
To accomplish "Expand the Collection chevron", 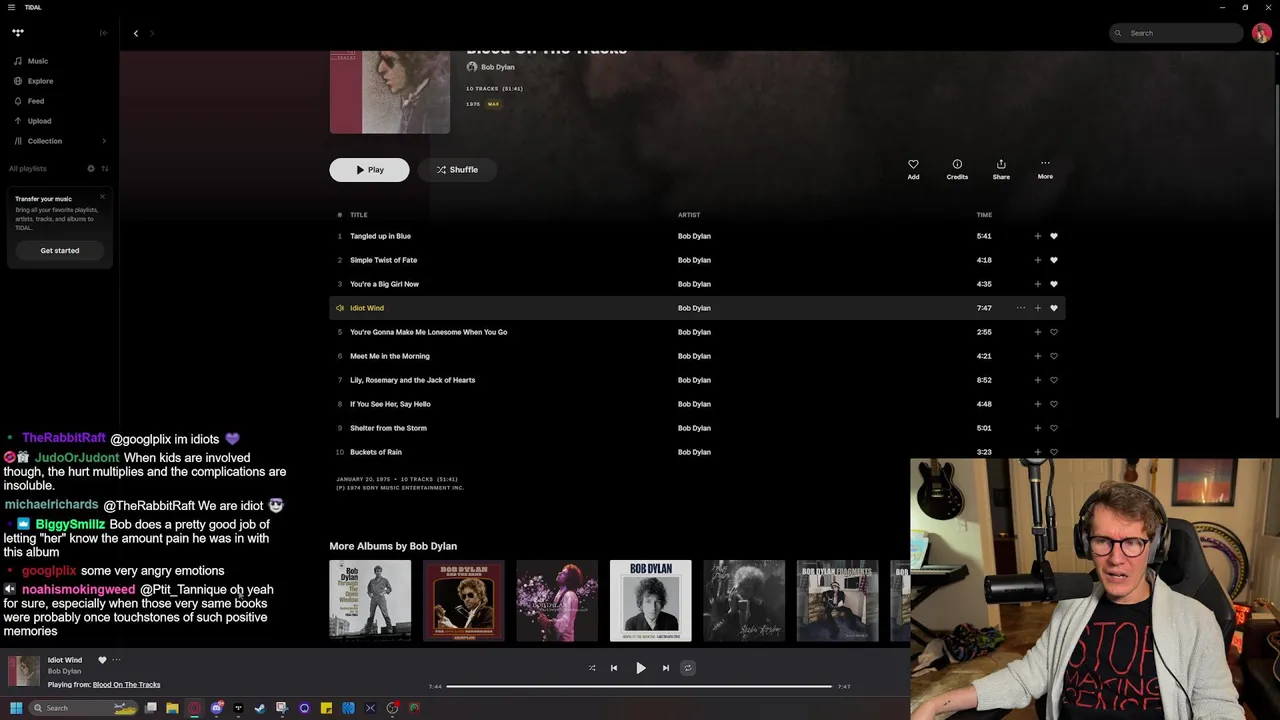I will coord(104,141).
